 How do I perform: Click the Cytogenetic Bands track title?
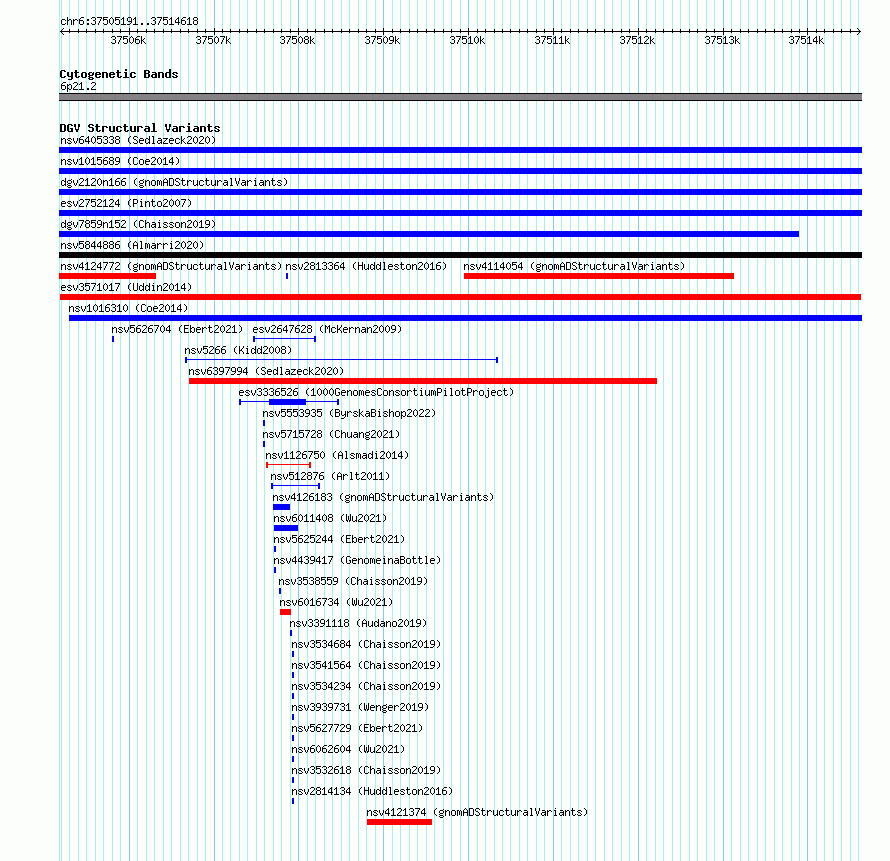119,74
